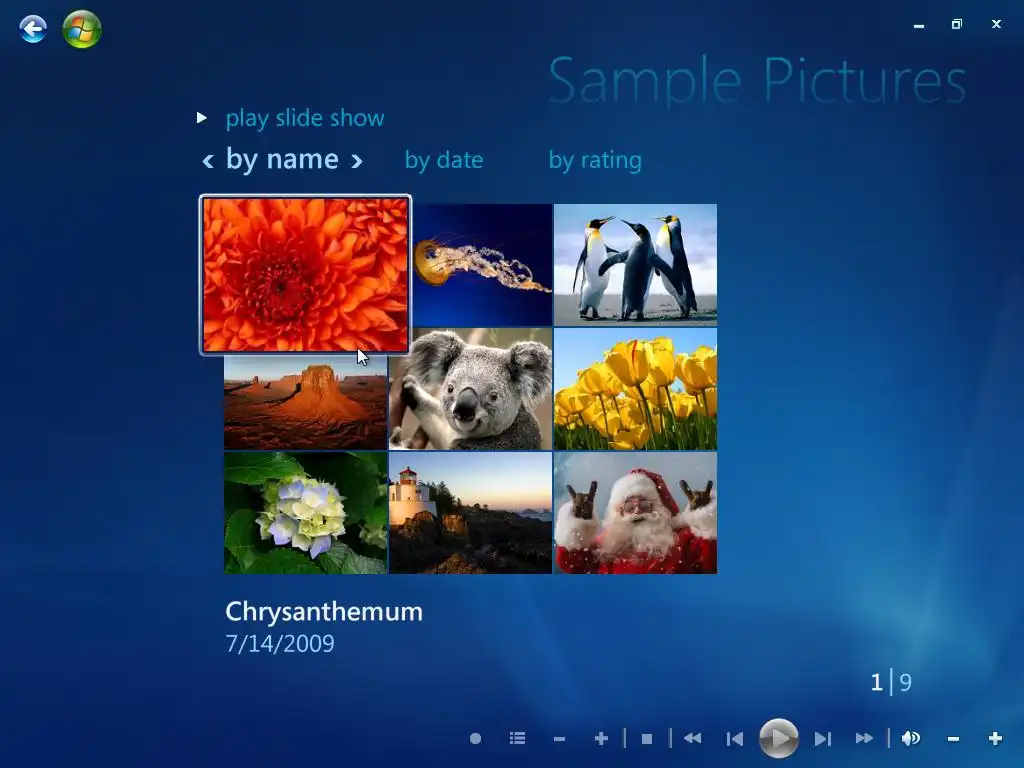Open the guide list icon
This screenshot has height=768, width=1024.
(517, 739)
